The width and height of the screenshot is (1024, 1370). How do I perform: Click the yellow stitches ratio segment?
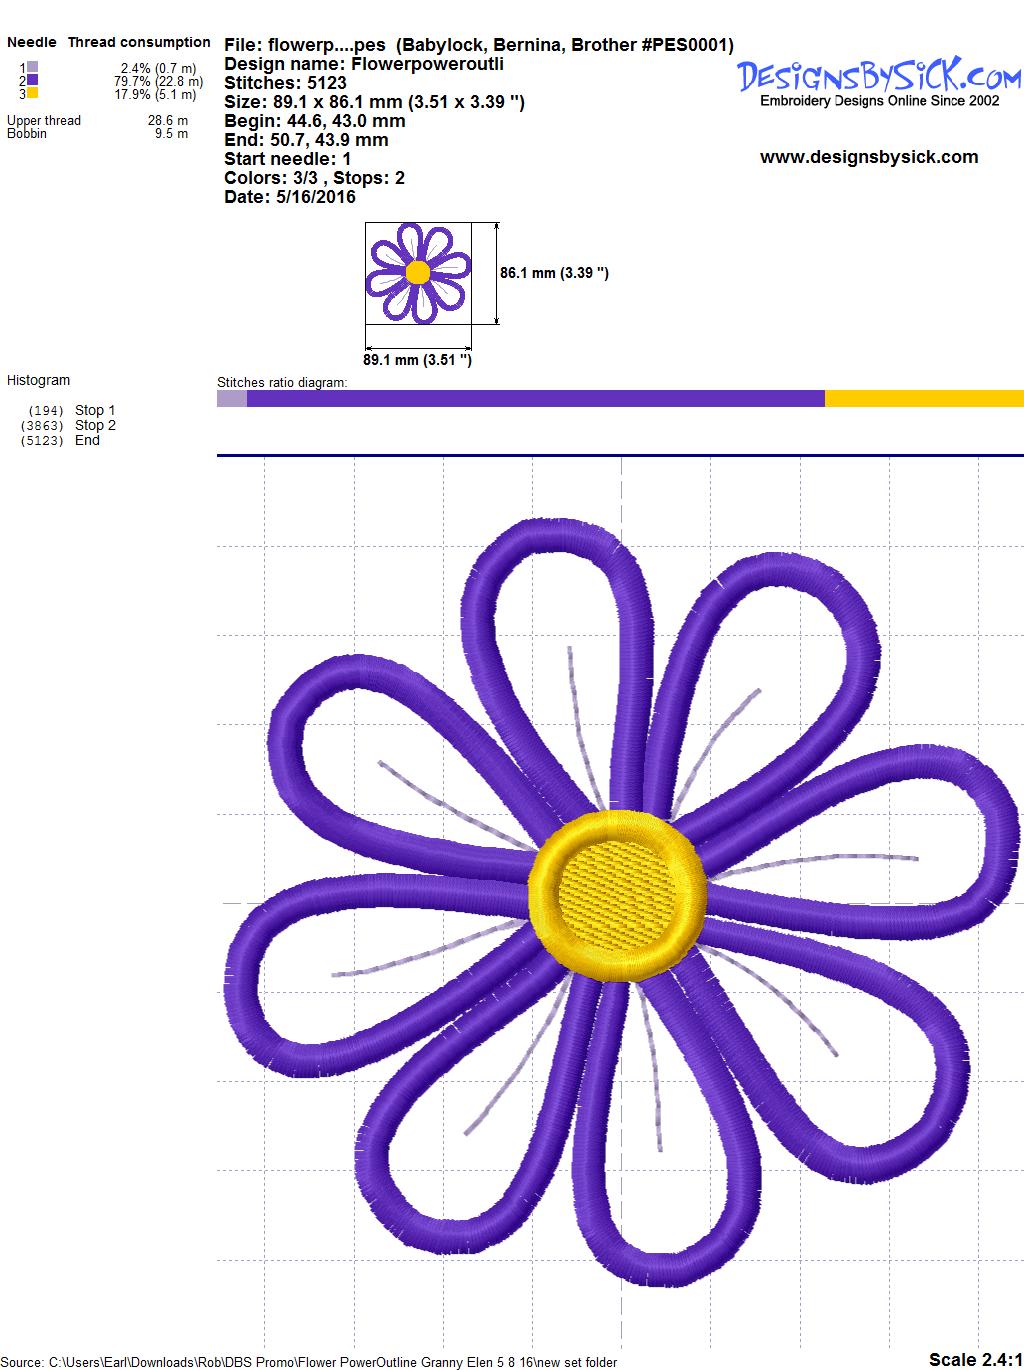click(x=923, y=399)
